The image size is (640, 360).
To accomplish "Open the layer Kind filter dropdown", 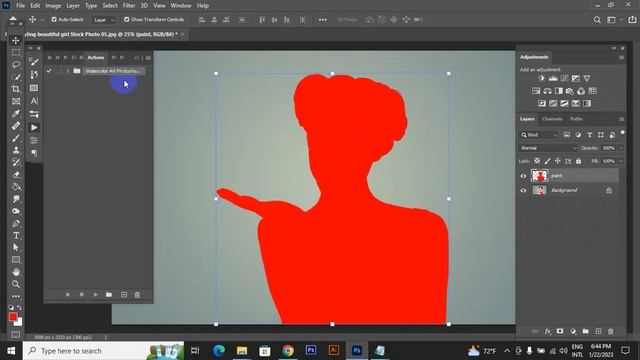I will pyautogui.click(x=539, y=135).
